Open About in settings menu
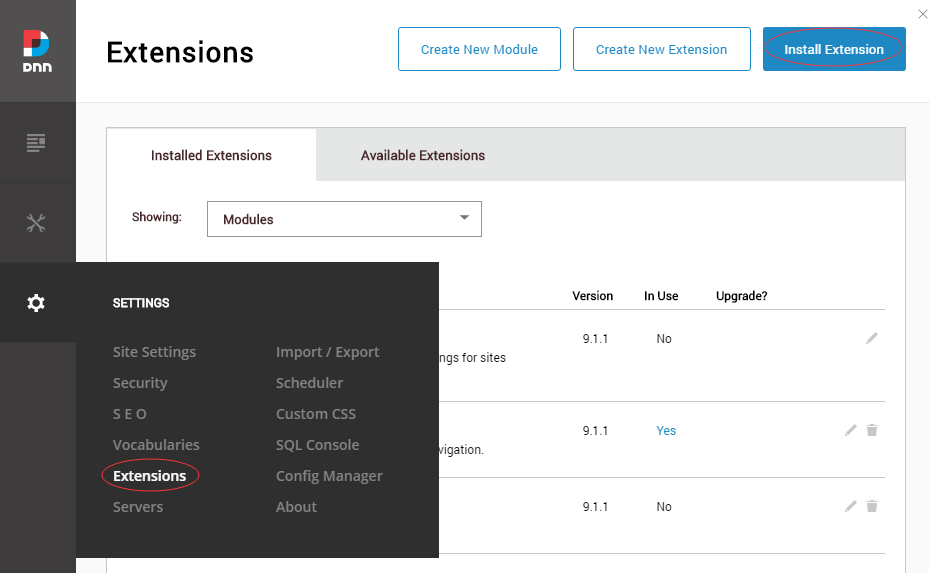929x573 pixels. coord(296,507)
